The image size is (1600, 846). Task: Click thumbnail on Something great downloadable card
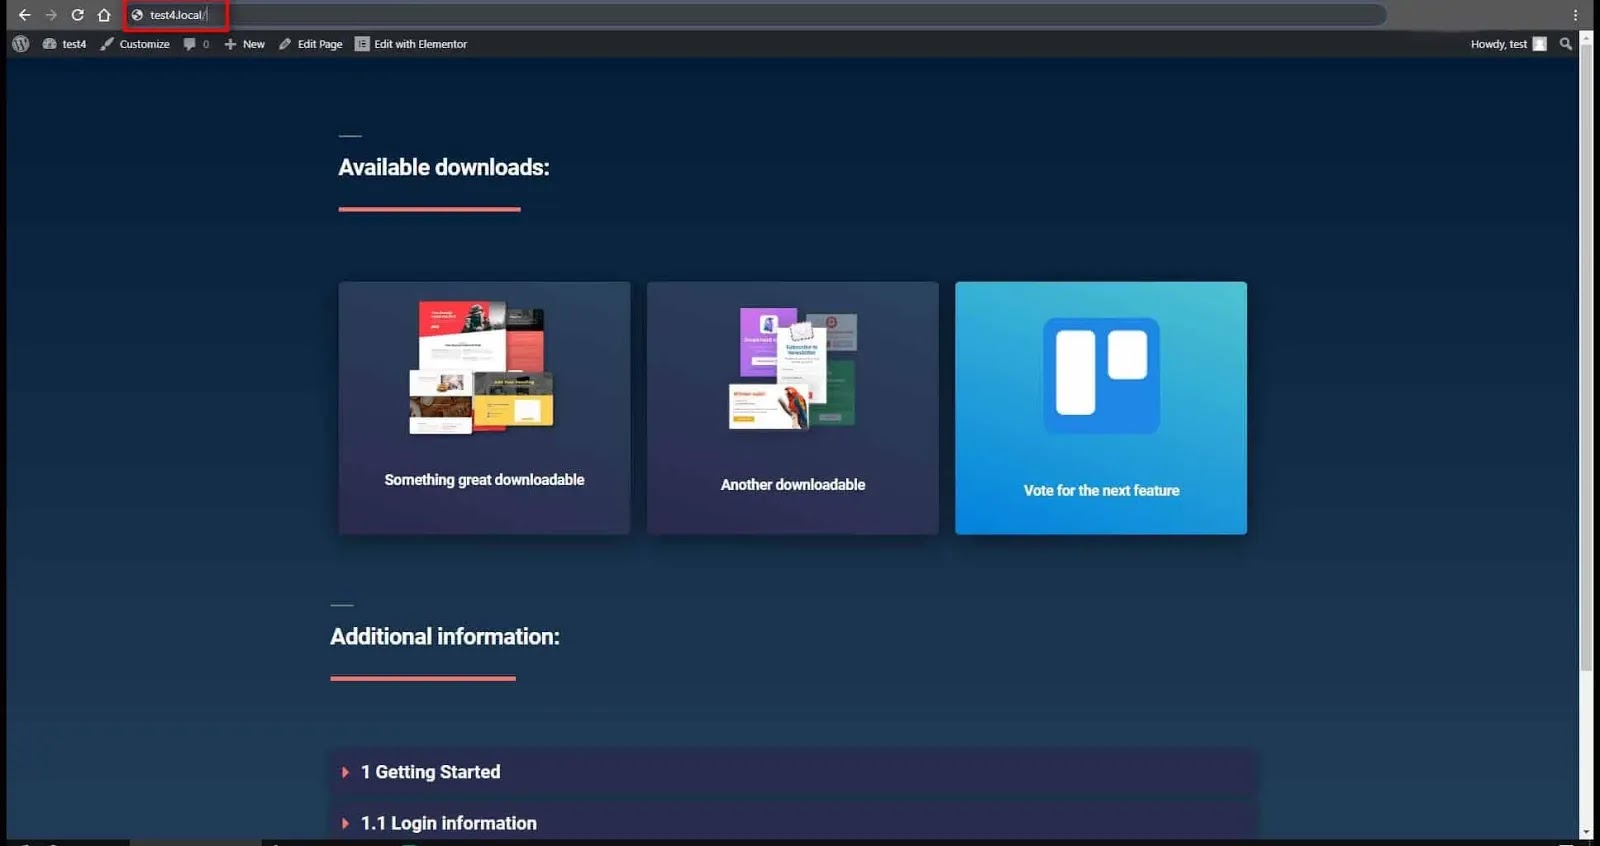coord(481,367)
